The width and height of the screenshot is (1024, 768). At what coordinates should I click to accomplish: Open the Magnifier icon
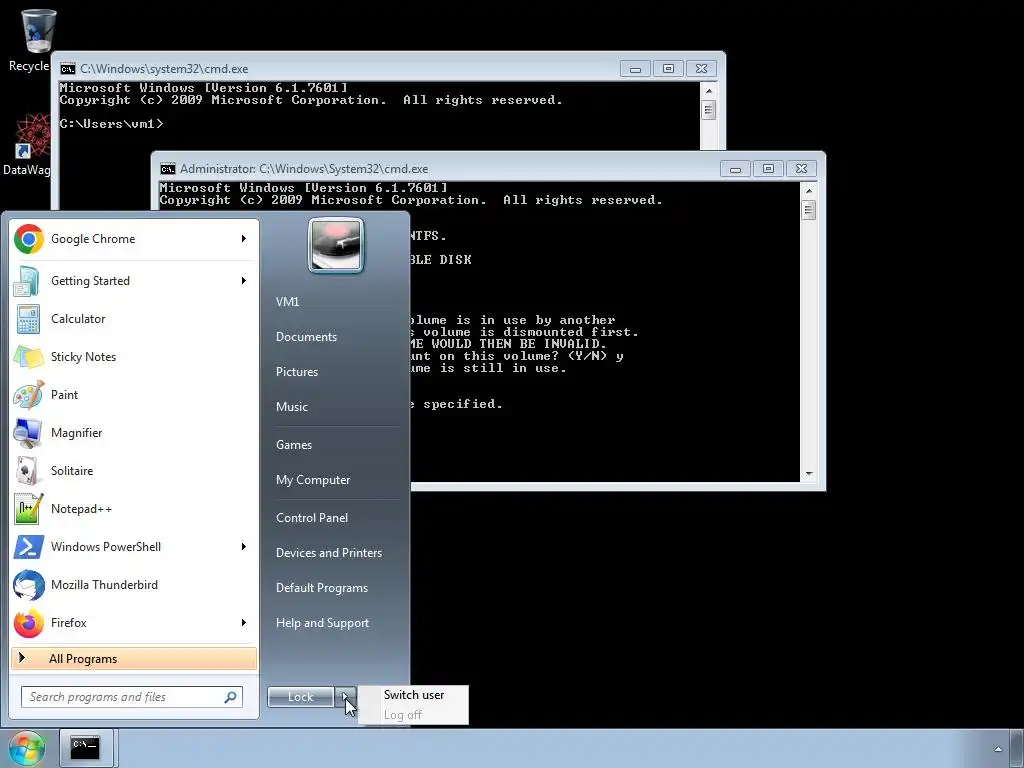29,432
